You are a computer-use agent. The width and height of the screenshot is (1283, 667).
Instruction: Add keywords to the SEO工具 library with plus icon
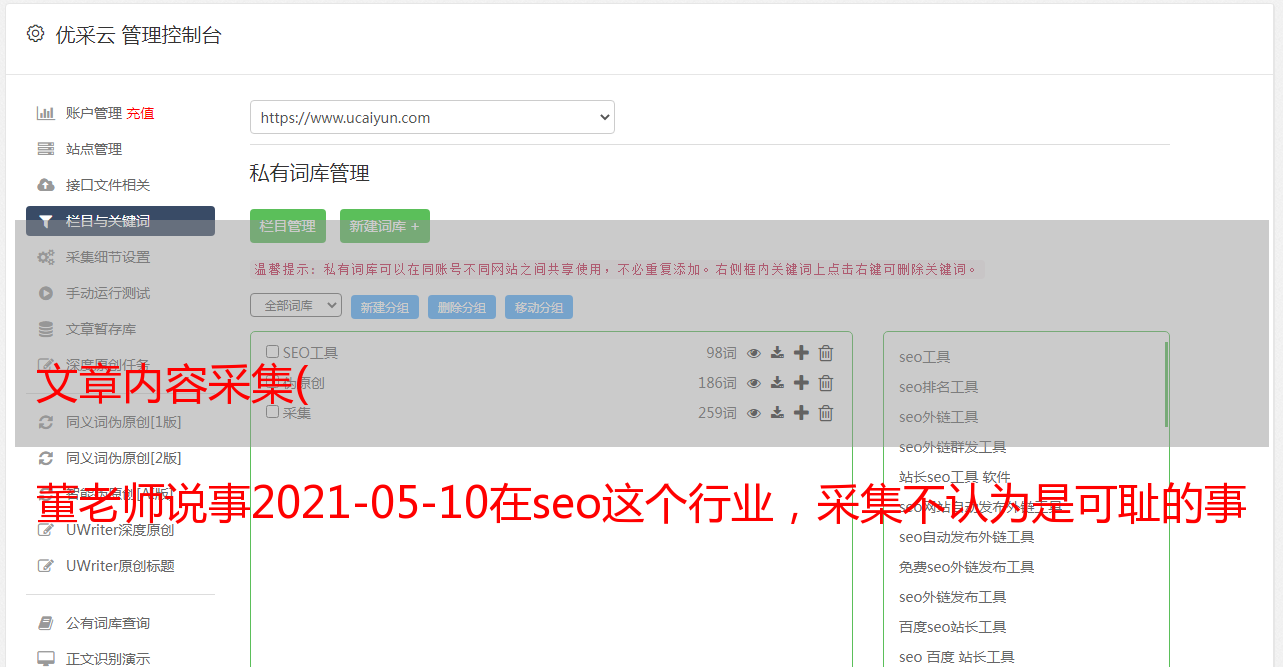coord(801,353)
